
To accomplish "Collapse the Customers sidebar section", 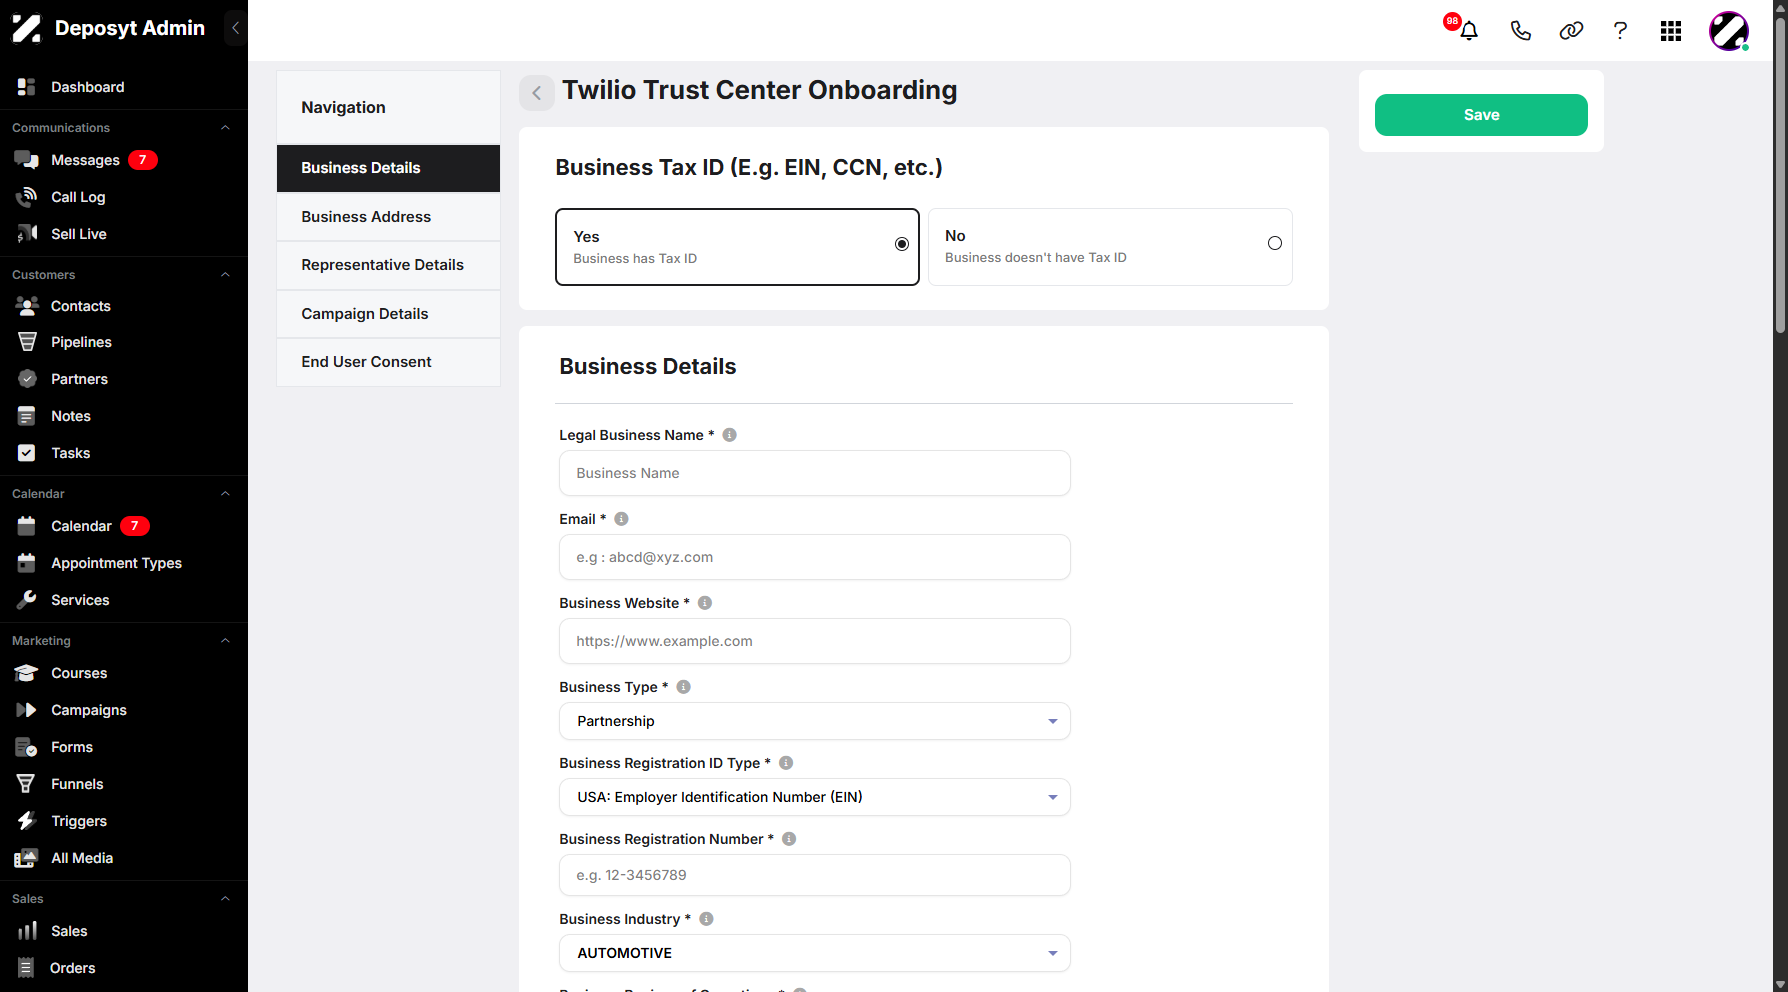I will 225,275.
